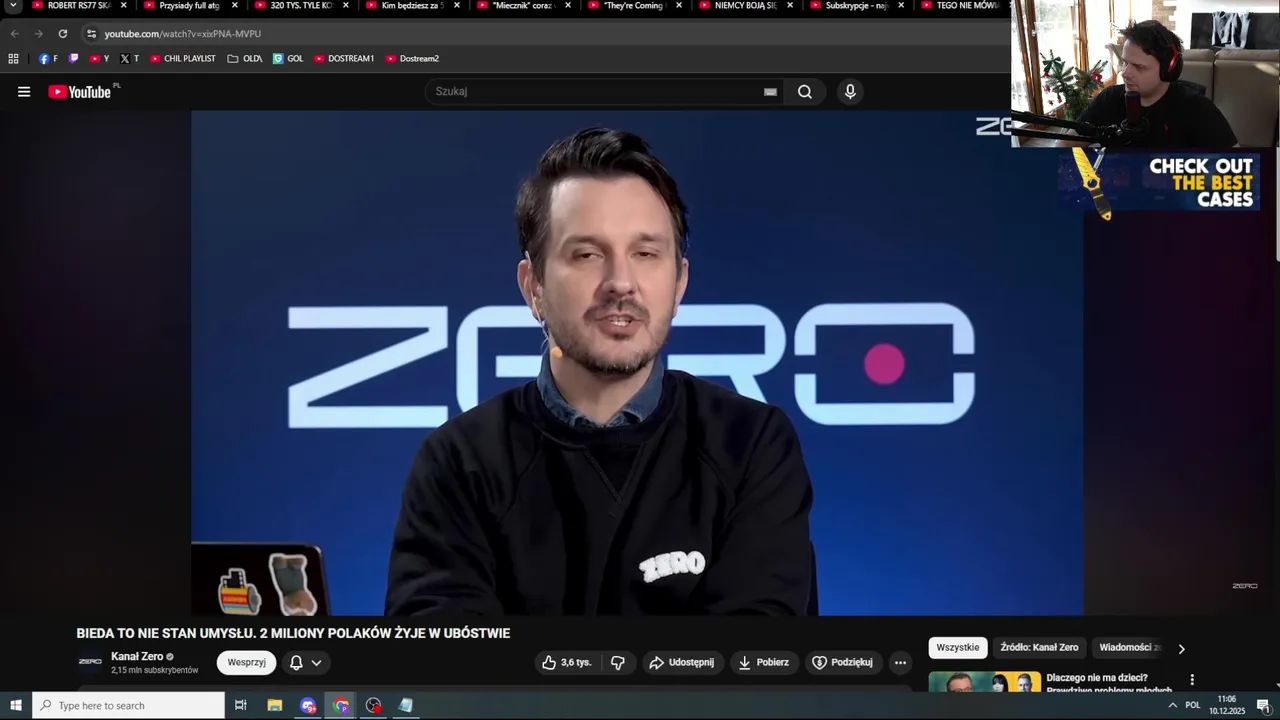
Task: Go back in browser history
Action: tap(15, 33)
